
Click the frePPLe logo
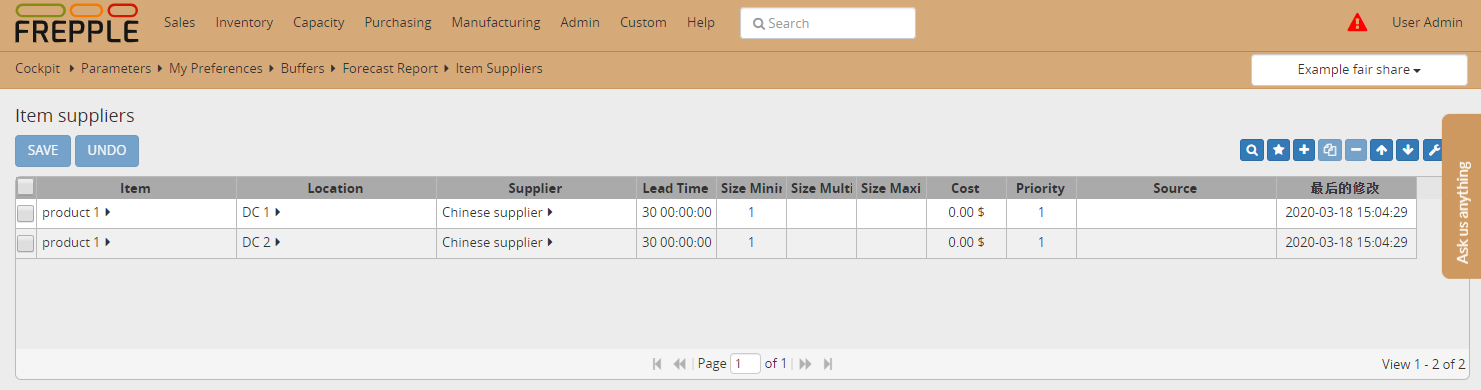pos(77,24)
